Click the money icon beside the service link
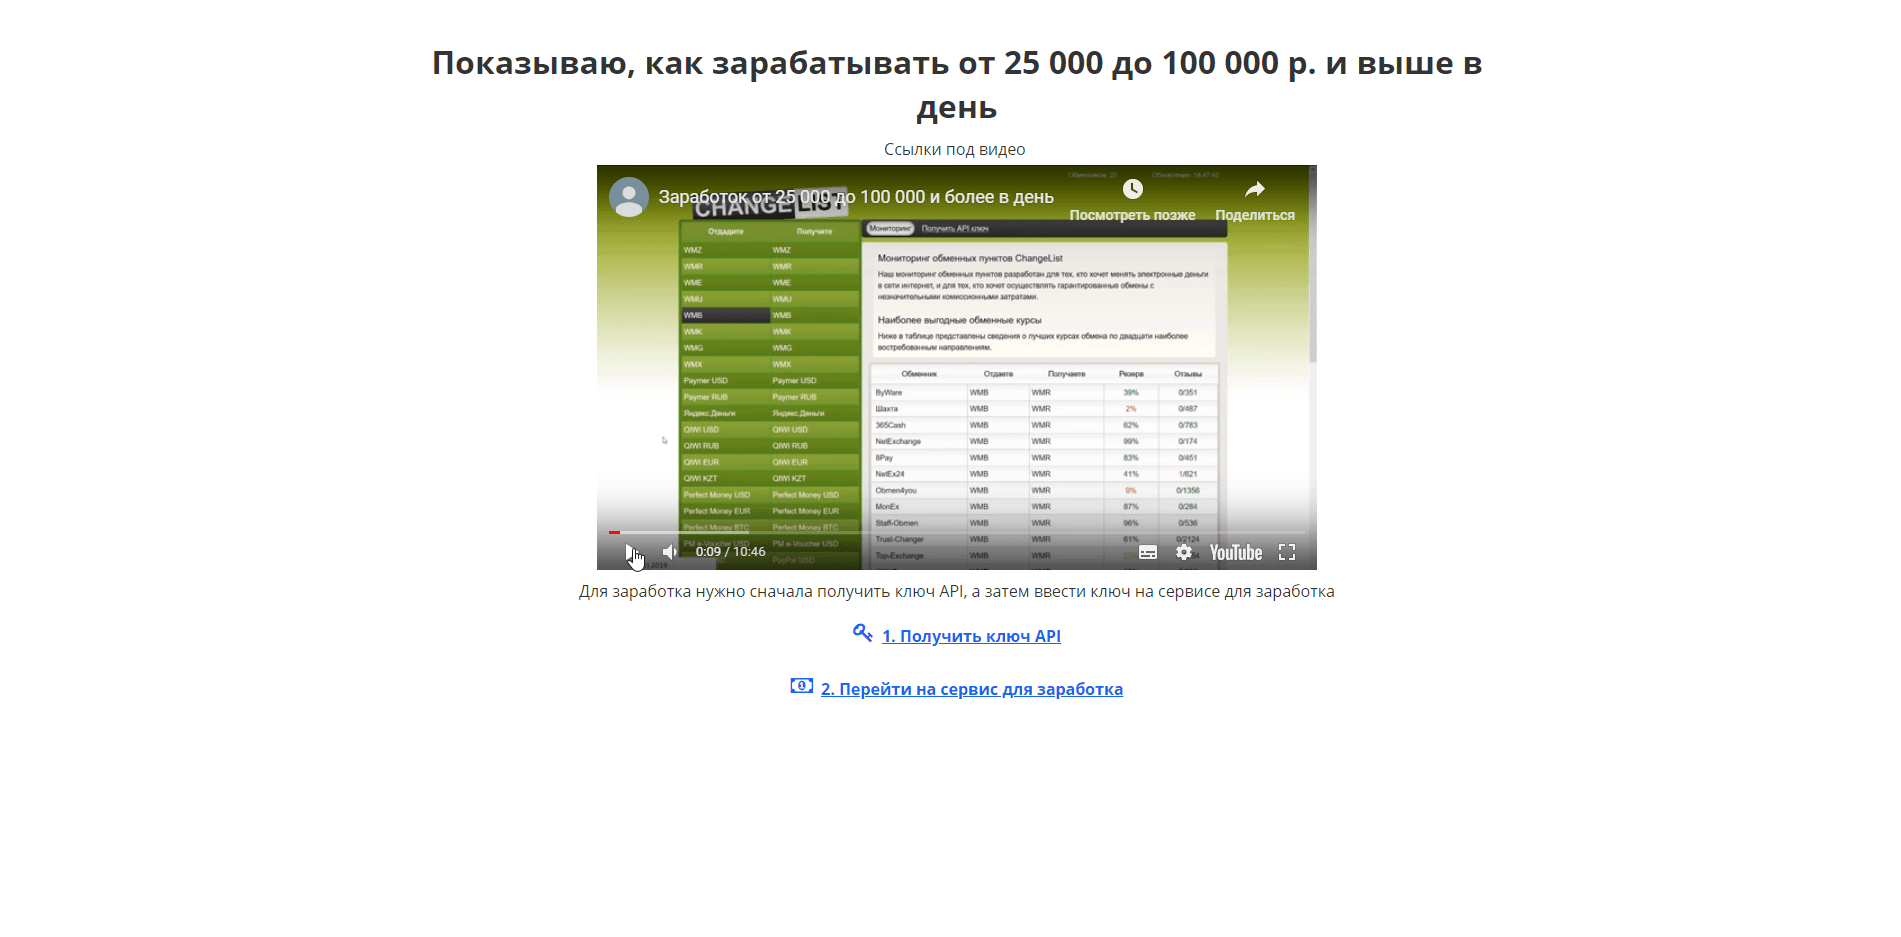1901x937 pixels. 801,686
